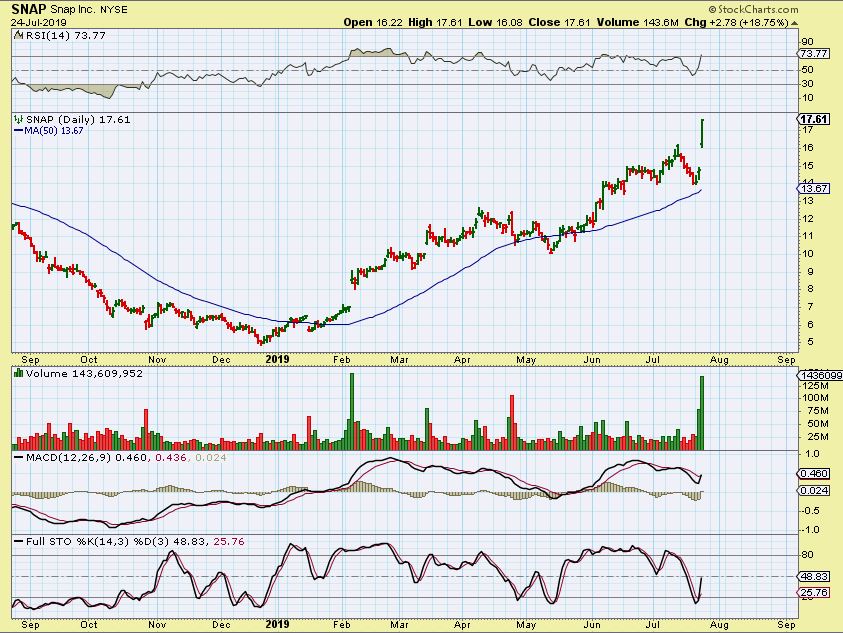Click the 'MA(50) 13.67' moving average label
Image resolution: width=843 pixels, height=633 pixels.
click(x=54, y=131)
